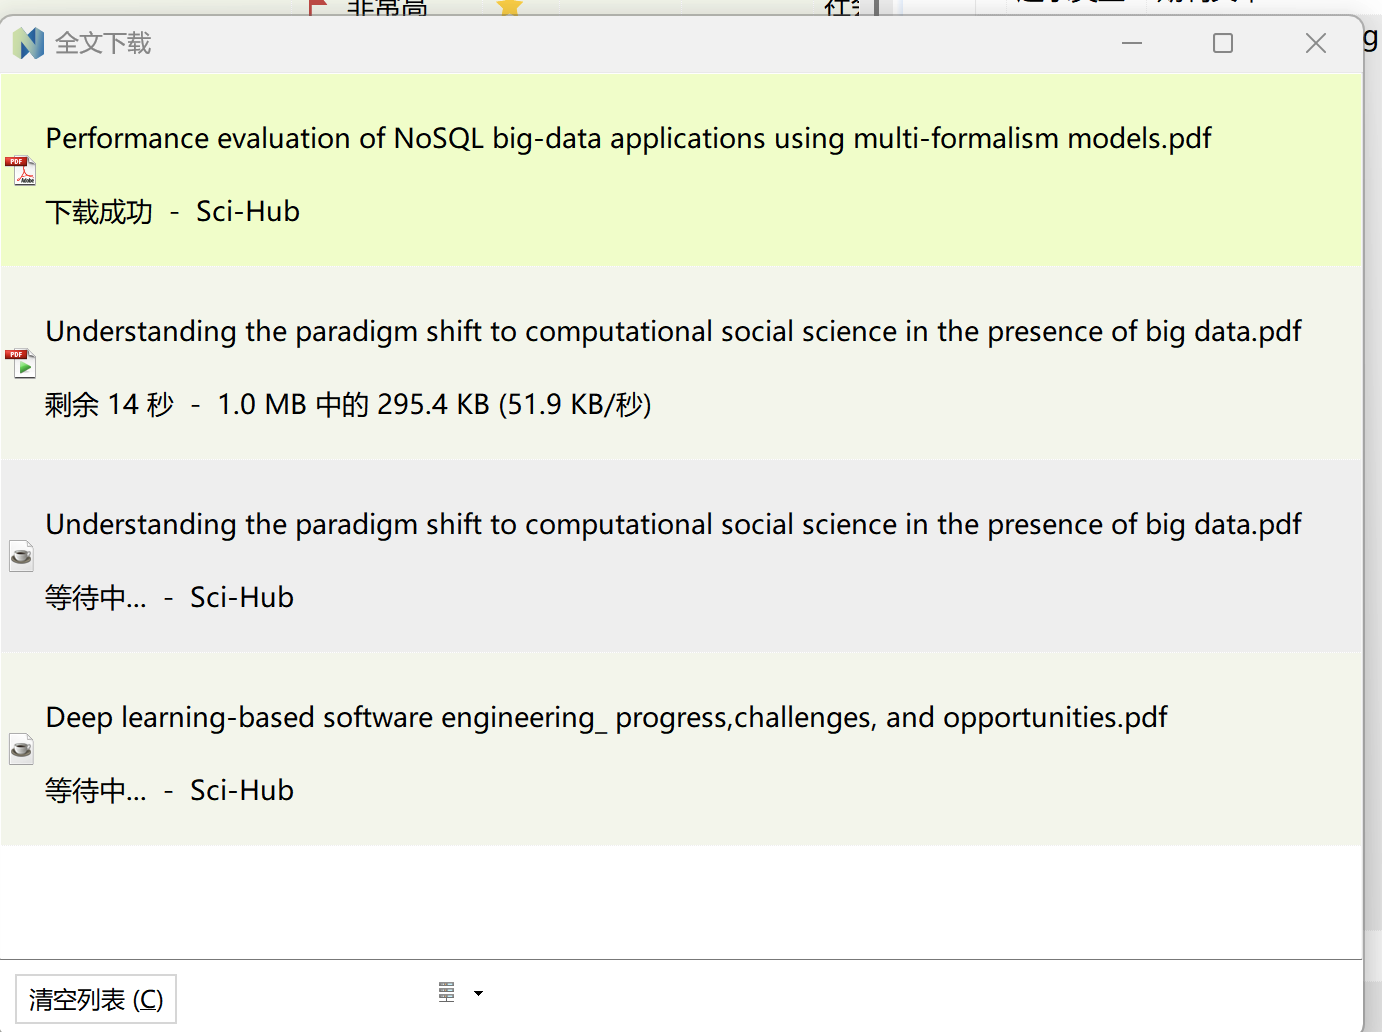Maximize the 全文下载 window
Screen dimensions: 1382x1032
1223,43
